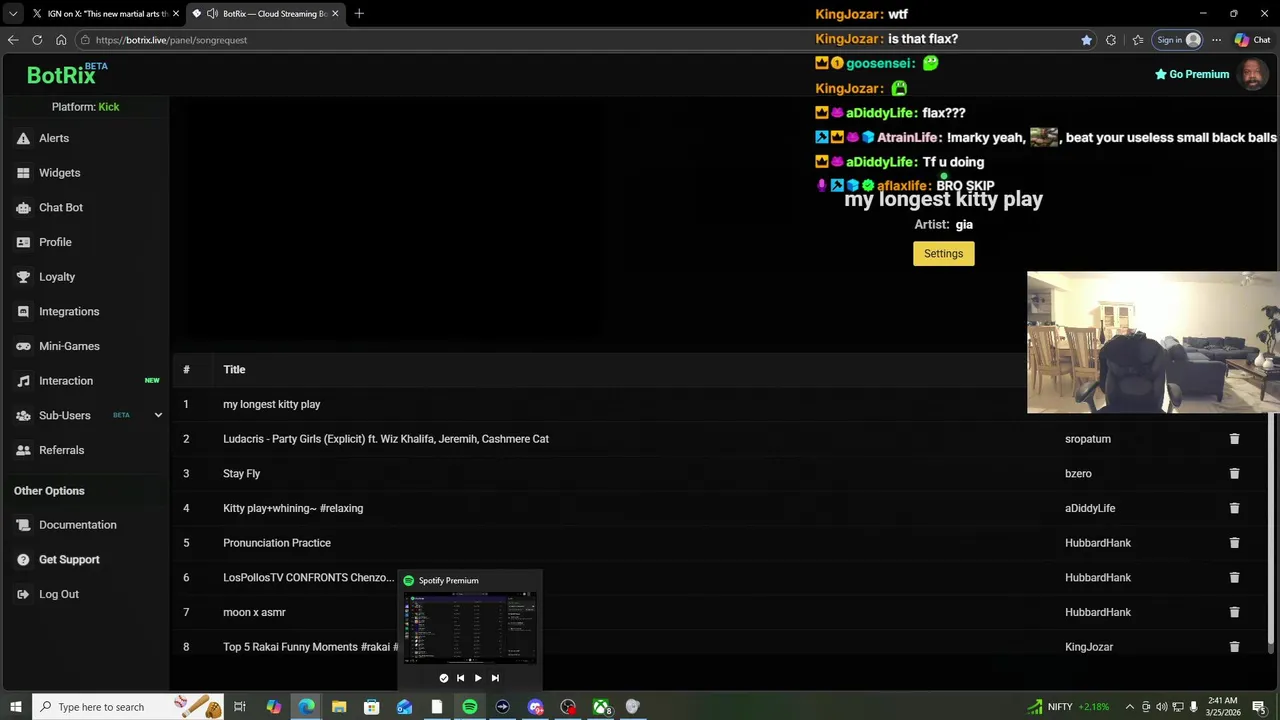The image size is (1280, 720).
Task: Click the browser back arrow
Action: (x=13, y=40)
